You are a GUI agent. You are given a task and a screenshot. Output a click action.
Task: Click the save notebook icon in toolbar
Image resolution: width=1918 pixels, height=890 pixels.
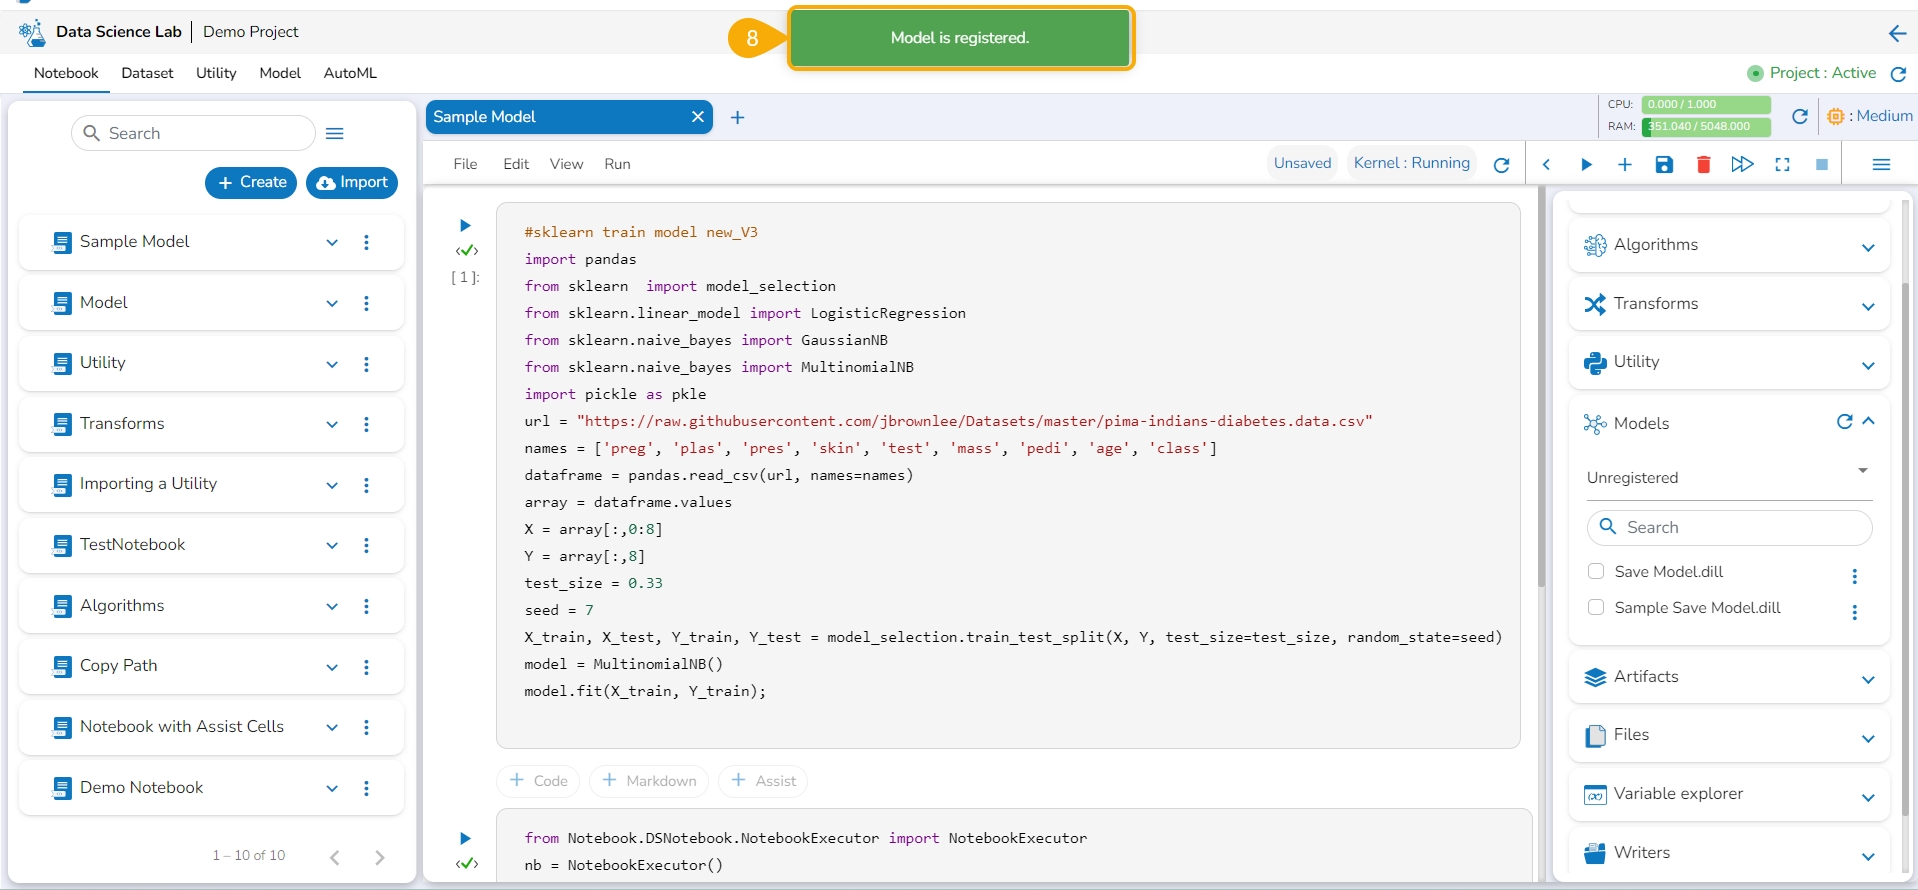(x=1664, y=165)
